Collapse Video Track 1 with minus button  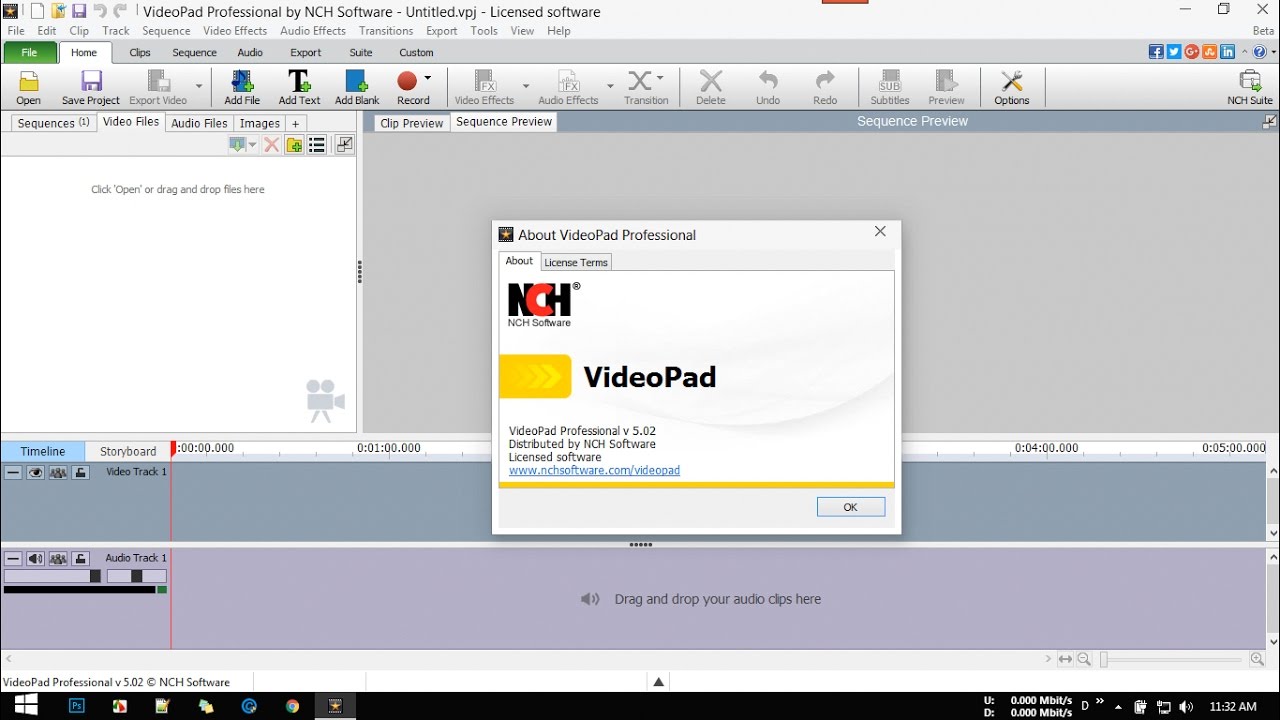13,472
